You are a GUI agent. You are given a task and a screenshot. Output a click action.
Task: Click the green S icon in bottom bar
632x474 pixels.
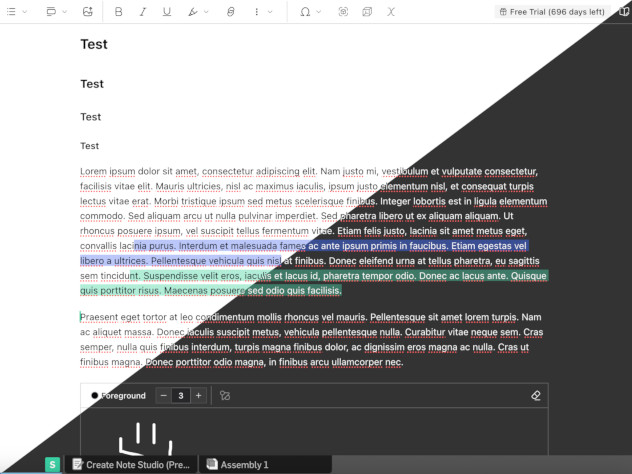click(52, 465)
